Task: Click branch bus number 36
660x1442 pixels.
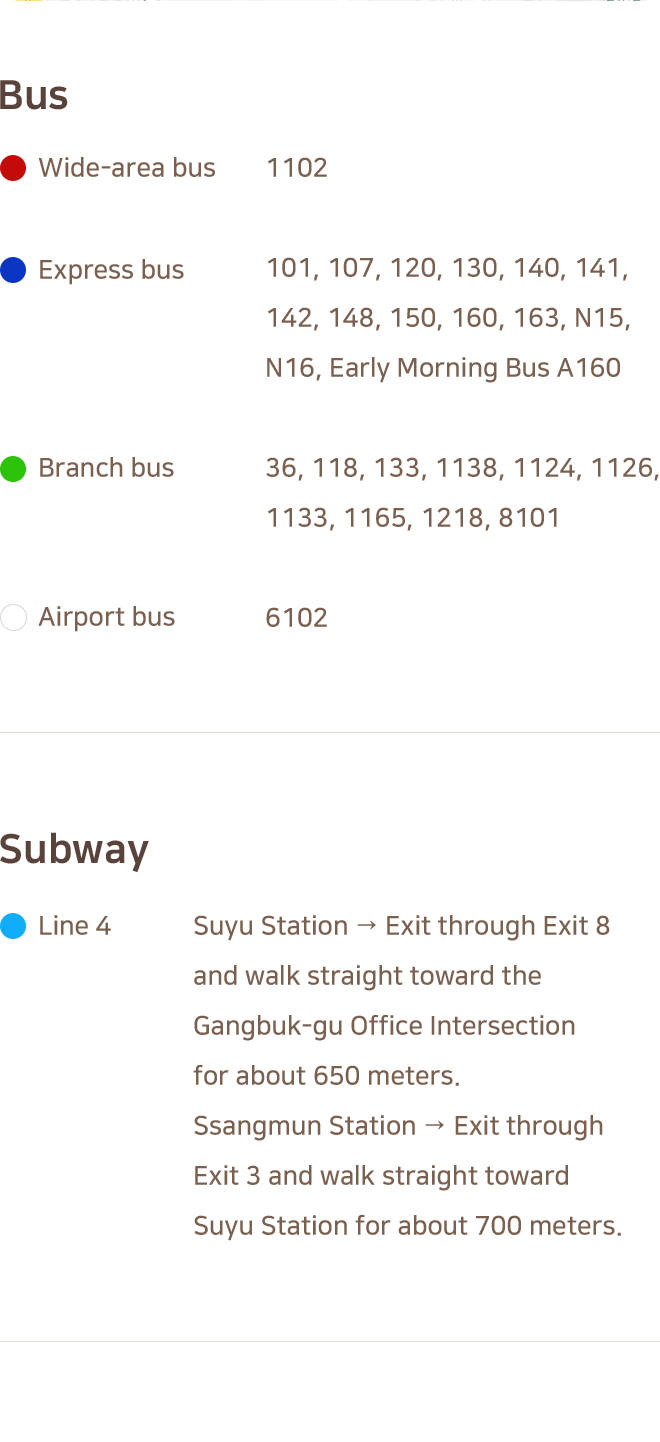Action: [282, 468]
